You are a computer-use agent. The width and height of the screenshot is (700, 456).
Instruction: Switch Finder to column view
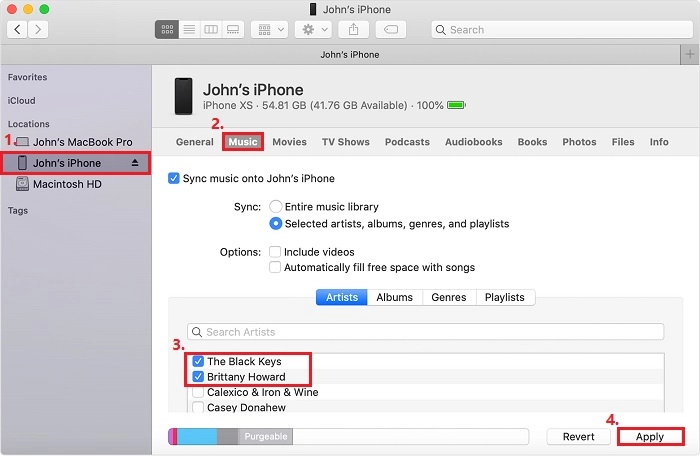(210, 30)
